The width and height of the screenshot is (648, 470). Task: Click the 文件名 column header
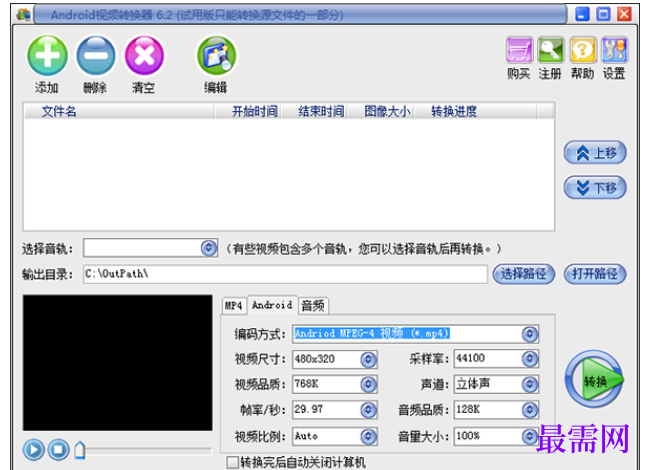[x=119, y=111]
